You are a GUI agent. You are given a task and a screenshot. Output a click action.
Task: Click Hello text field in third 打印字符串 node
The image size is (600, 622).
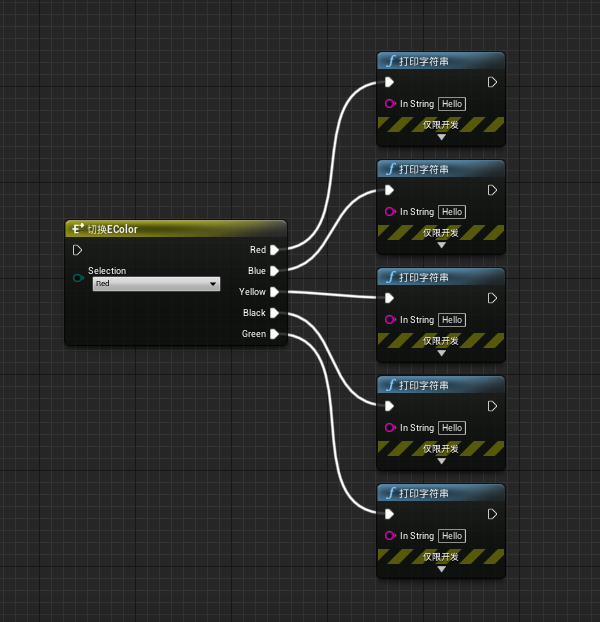[452, 320]
